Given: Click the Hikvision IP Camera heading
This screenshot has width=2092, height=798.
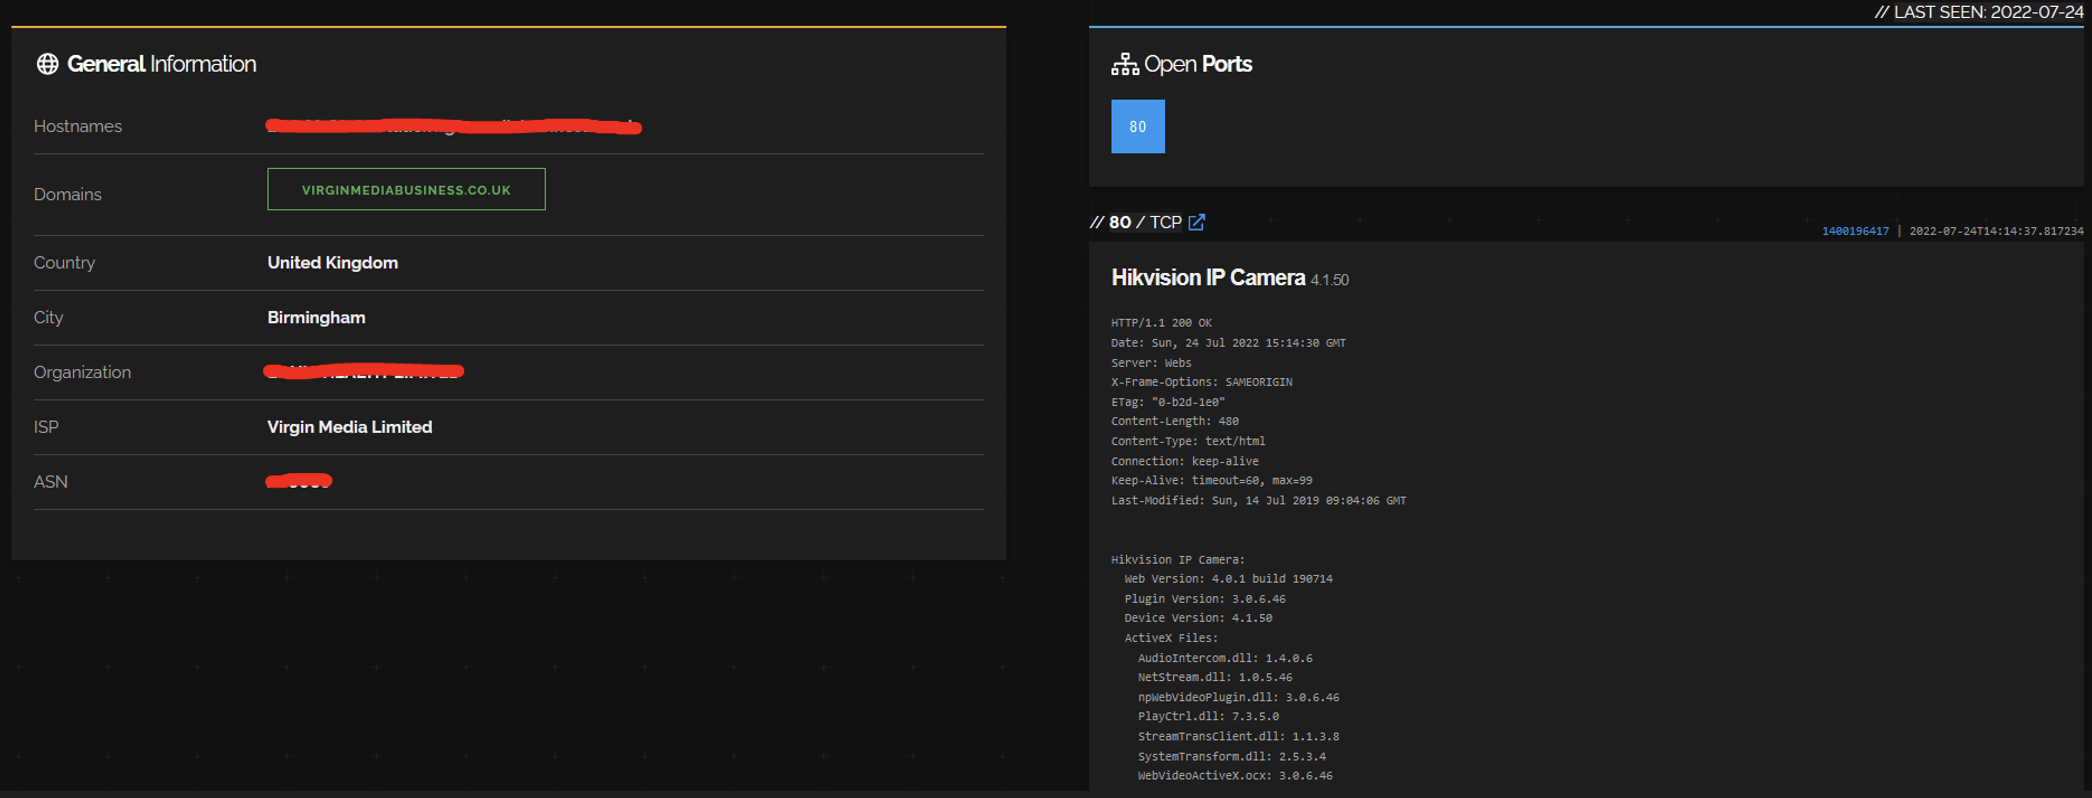Looking at the screenshot, I should point(1207,278).
